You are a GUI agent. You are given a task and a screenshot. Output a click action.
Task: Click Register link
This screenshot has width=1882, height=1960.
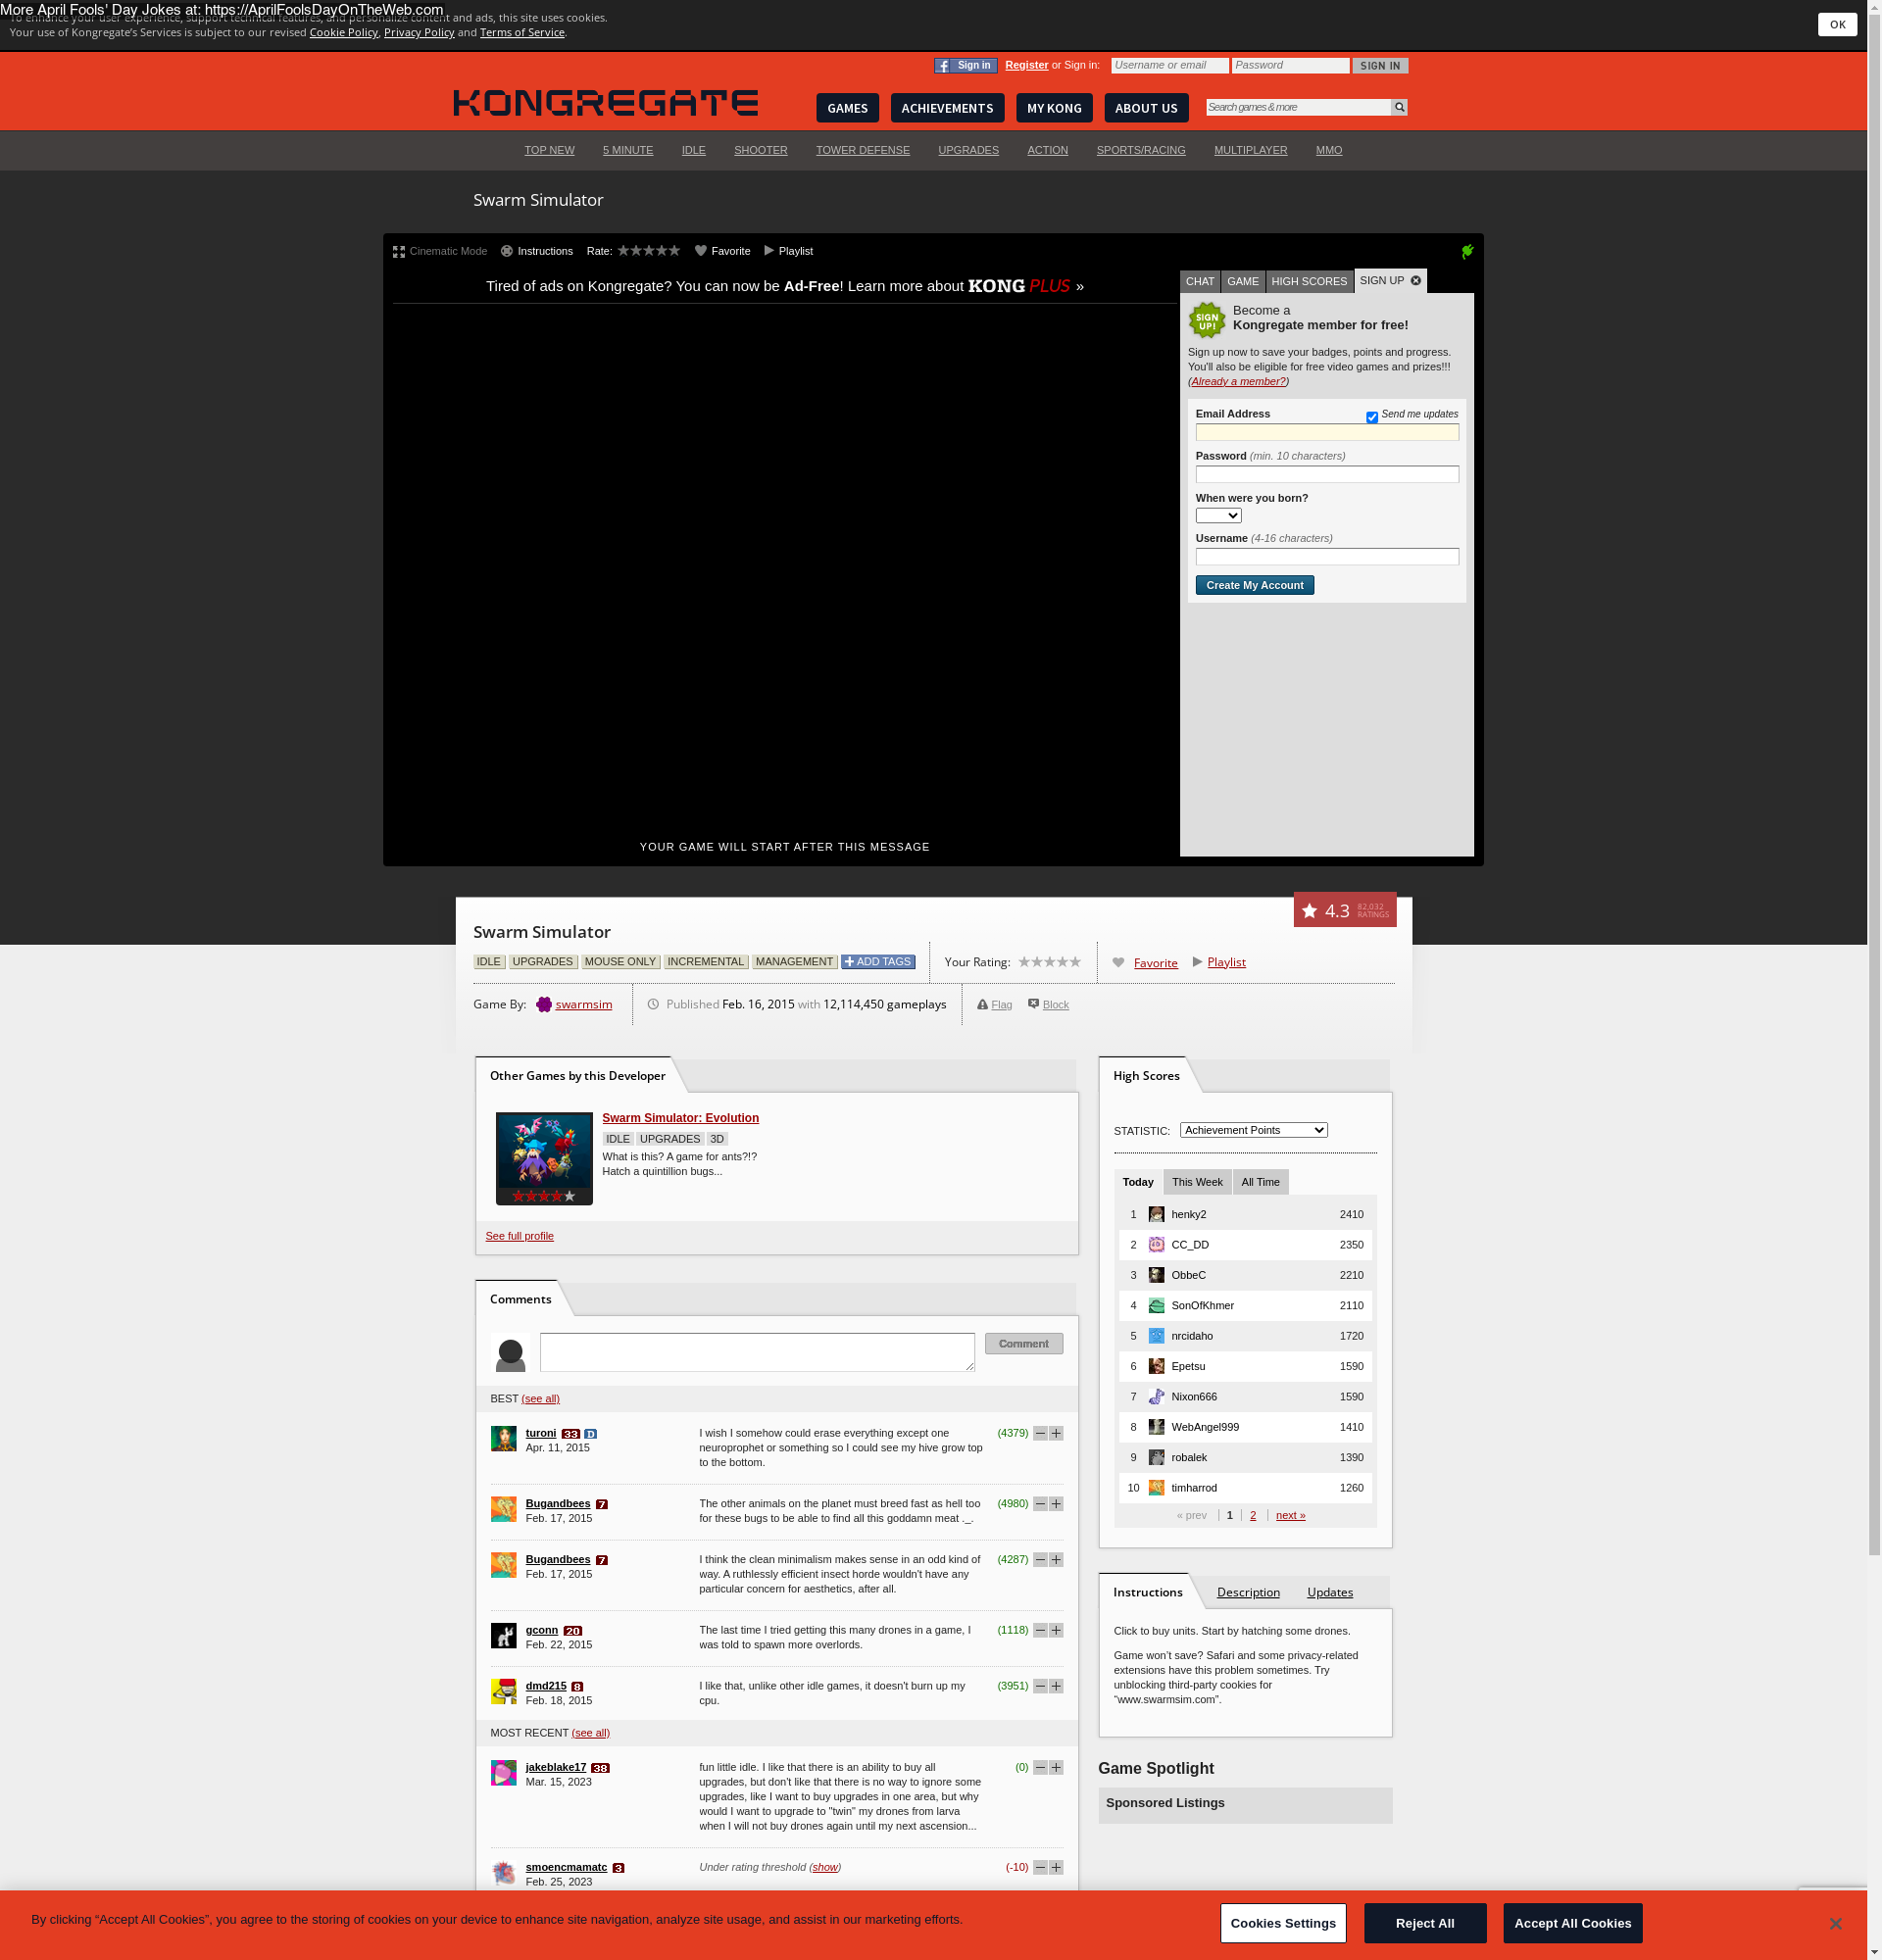click(1026, 65)
